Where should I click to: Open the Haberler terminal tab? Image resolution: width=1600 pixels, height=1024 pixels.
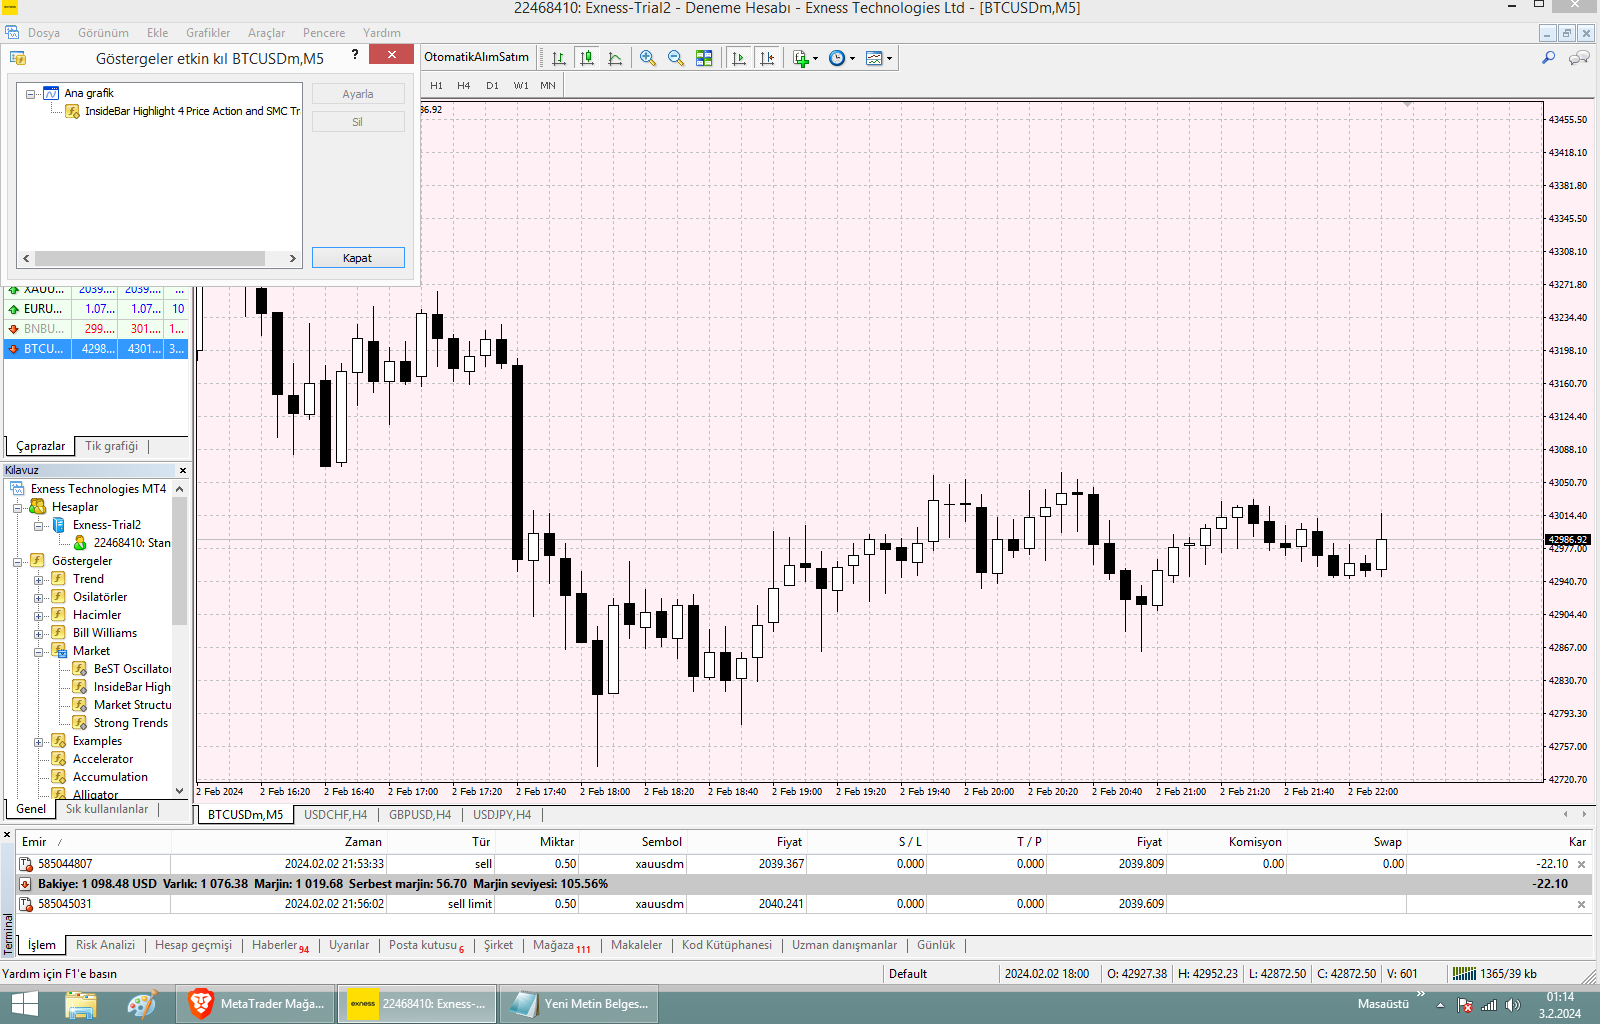[x=280, y=945]
